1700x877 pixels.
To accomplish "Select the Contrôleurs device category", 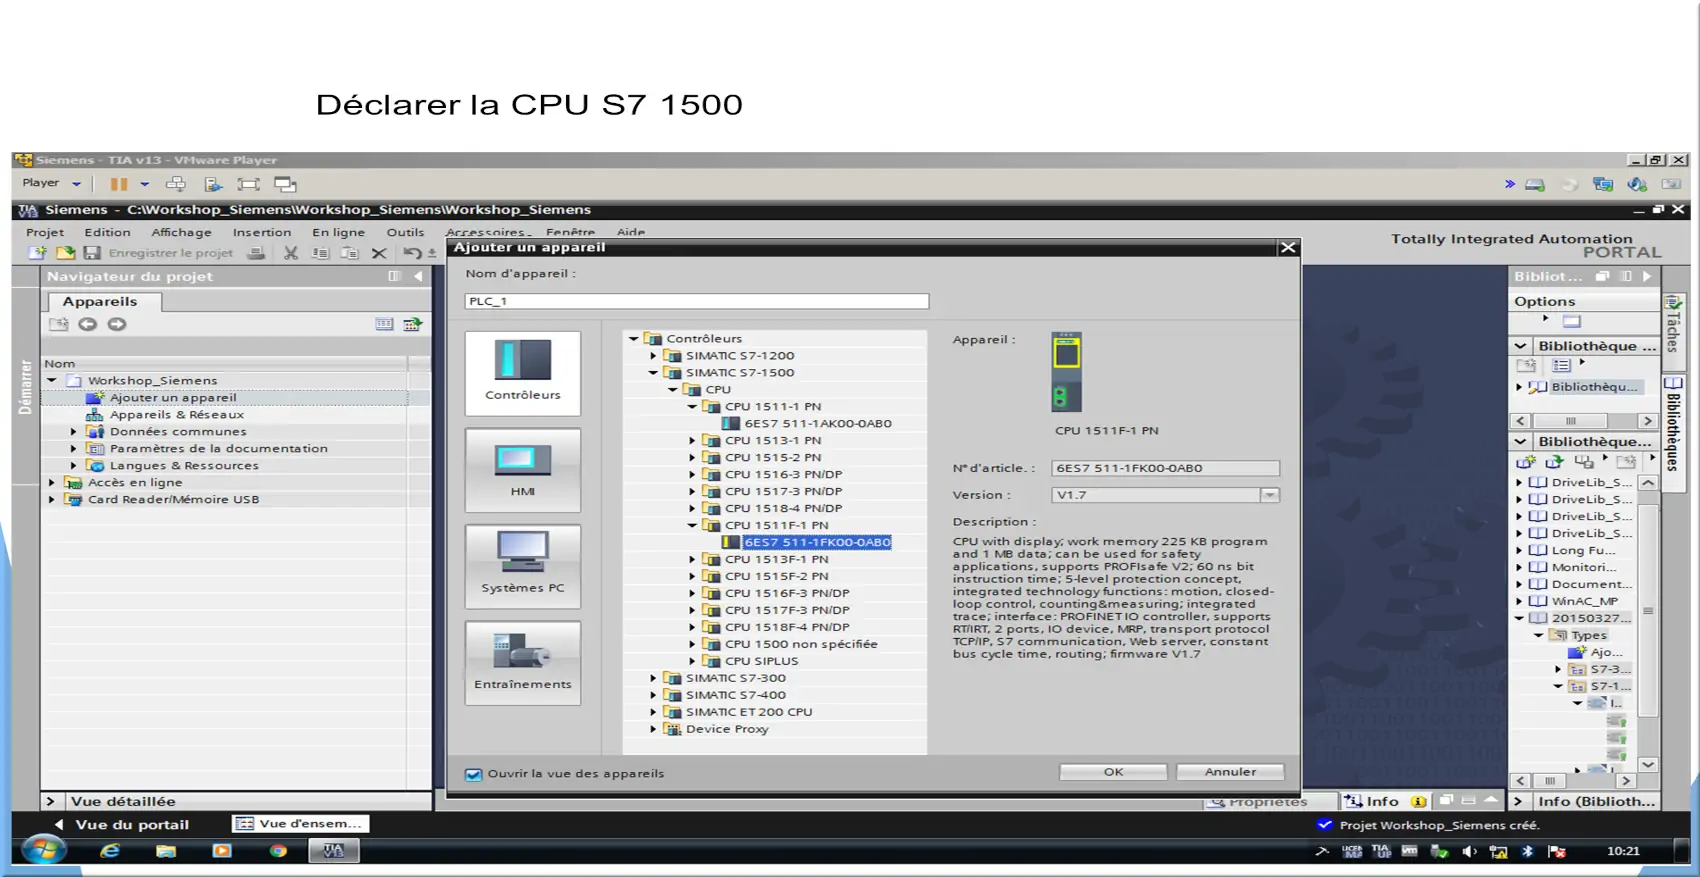I will [x=522, y=373].
